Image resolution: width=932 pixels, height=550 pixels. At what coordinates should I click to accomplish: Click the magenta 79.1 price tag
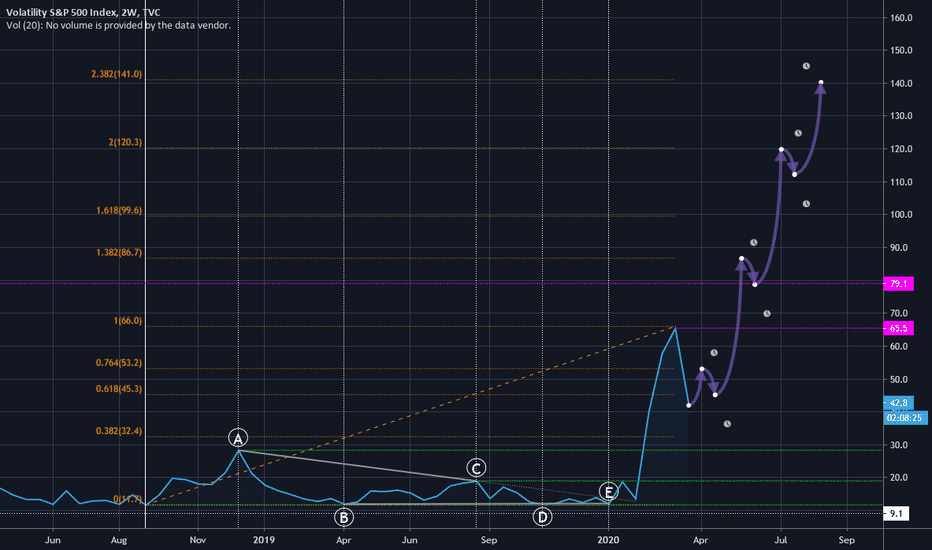pyautogui.click(x=898, y=284)
